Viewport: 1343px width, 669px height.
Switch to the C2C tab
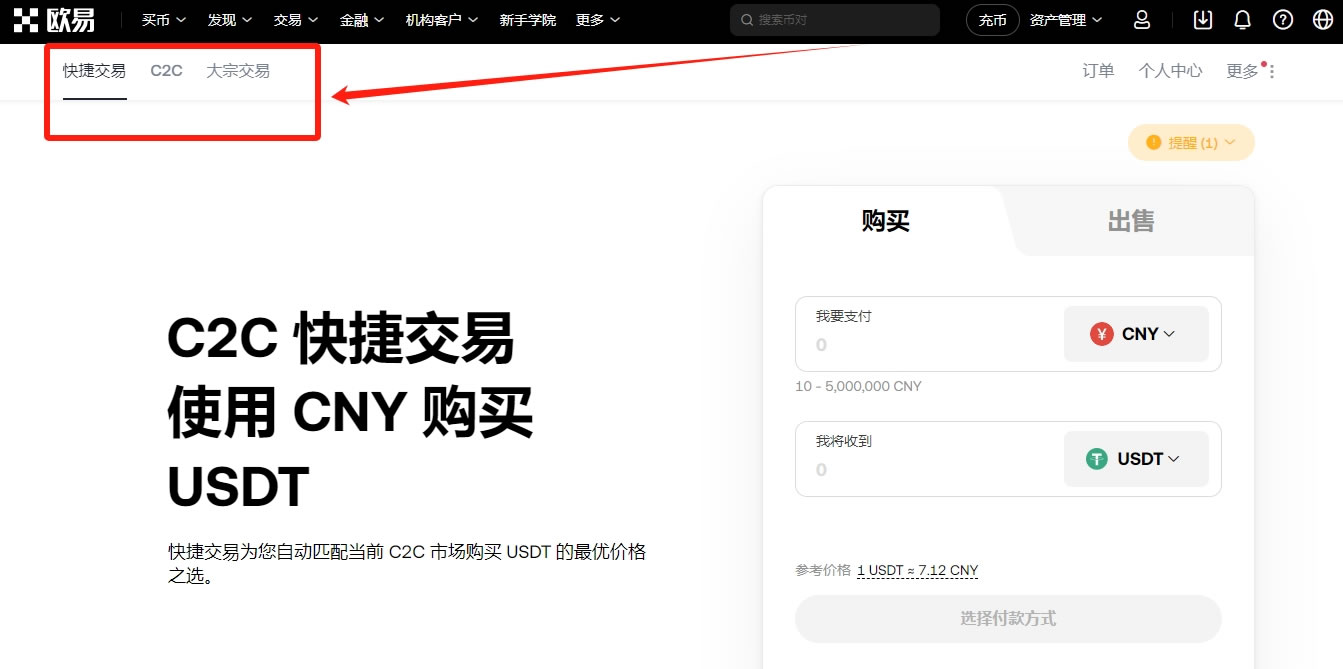point(166,71)
